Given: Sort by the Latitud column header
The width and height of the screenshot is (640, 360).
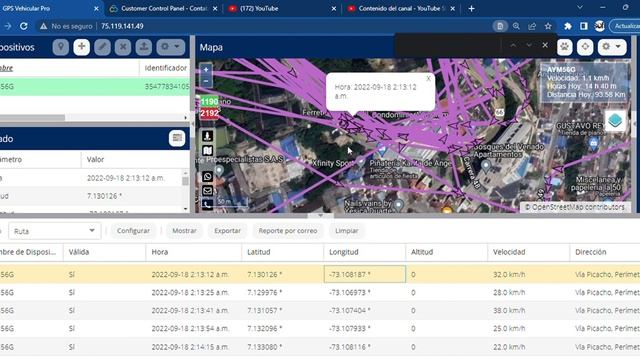Looking at the screenshot, I should [282, 252].
